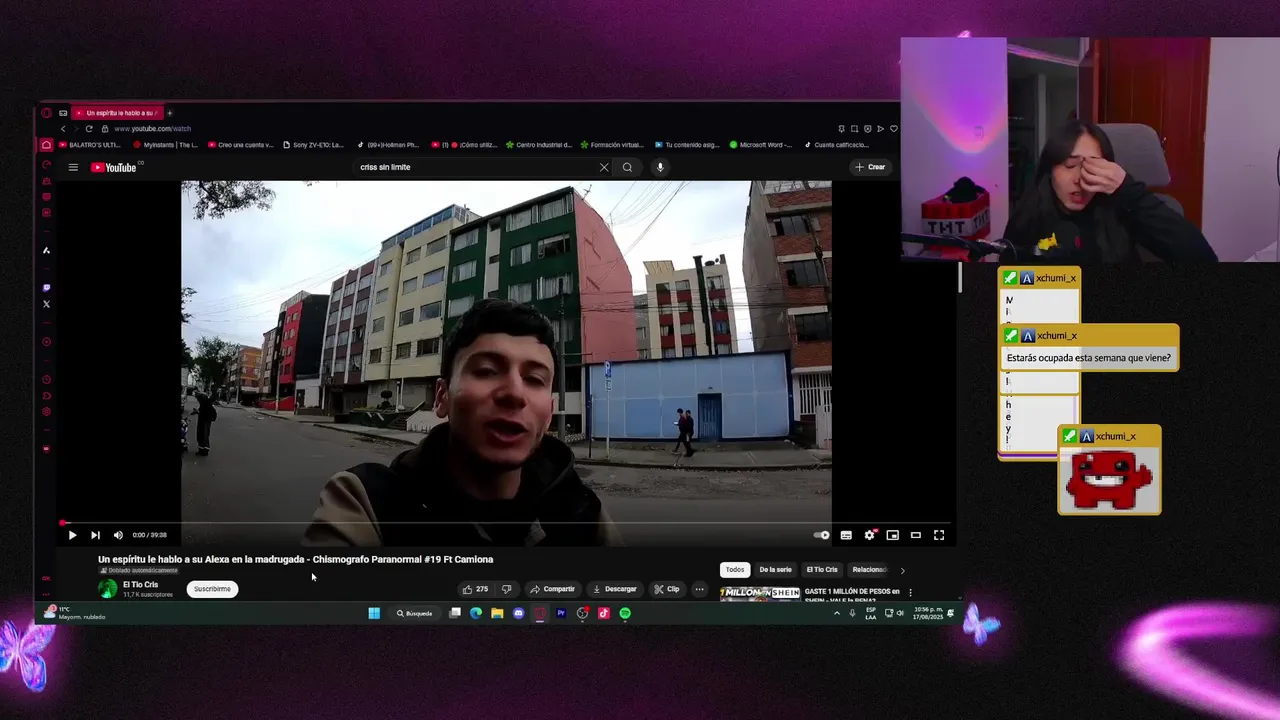Click the video progress bar

click(505, 522)
